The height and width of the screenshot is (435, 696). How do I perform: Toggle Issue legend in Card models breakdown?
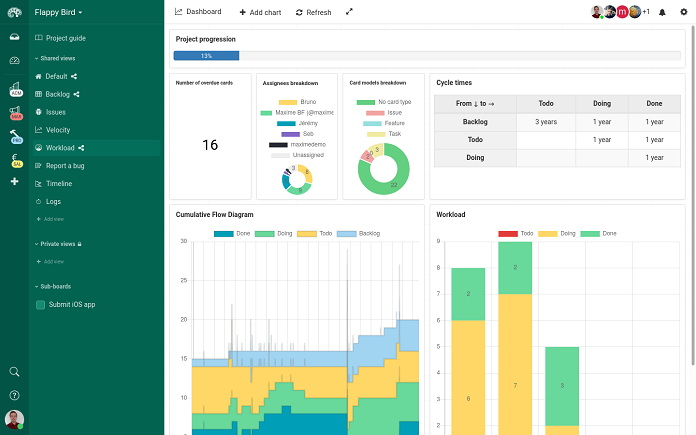coord(384,113)
